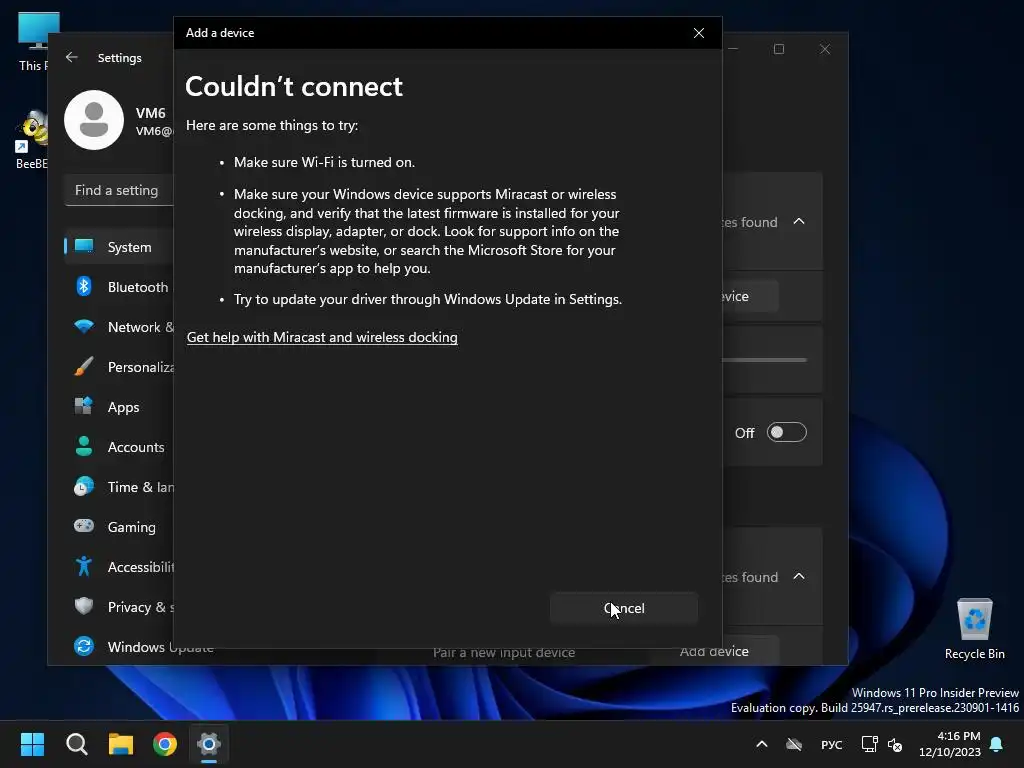
Task: Open the clock showing 4:16 PM
Action: pyautogui.click(x=950, y=744)
